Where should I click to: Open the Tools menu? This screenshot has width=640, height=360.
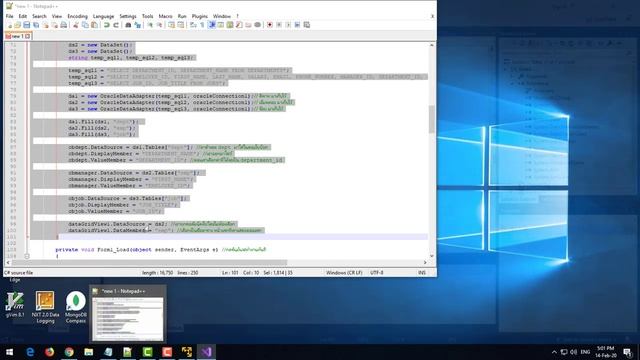tap(147, 16)
